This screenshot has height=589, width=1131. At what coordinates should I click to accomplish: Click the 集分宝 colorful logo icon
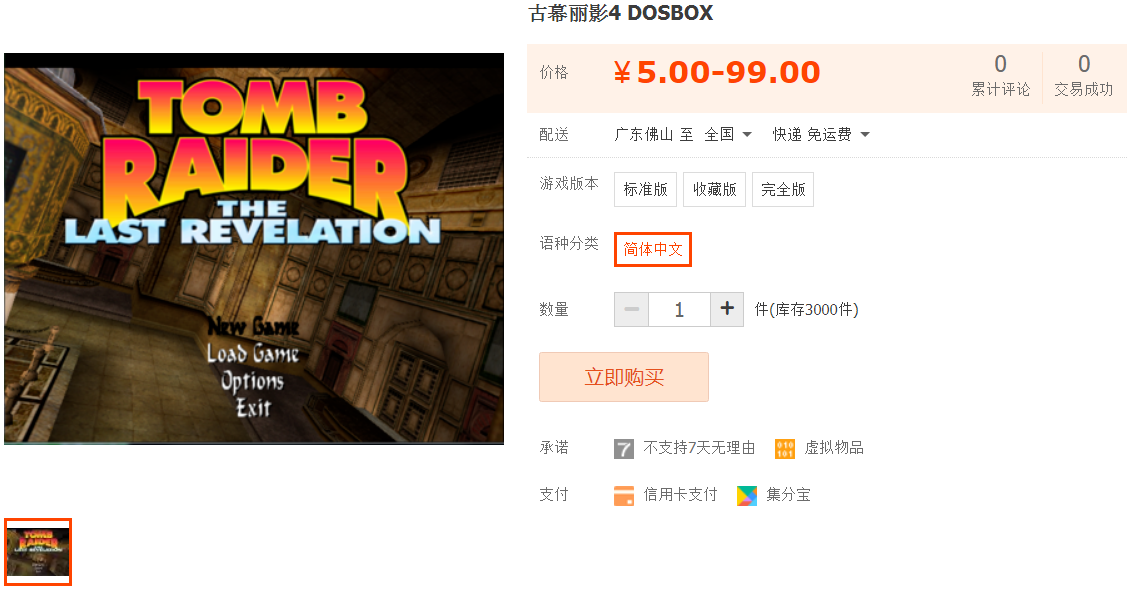pyautogui.click(x=747, y=495)
